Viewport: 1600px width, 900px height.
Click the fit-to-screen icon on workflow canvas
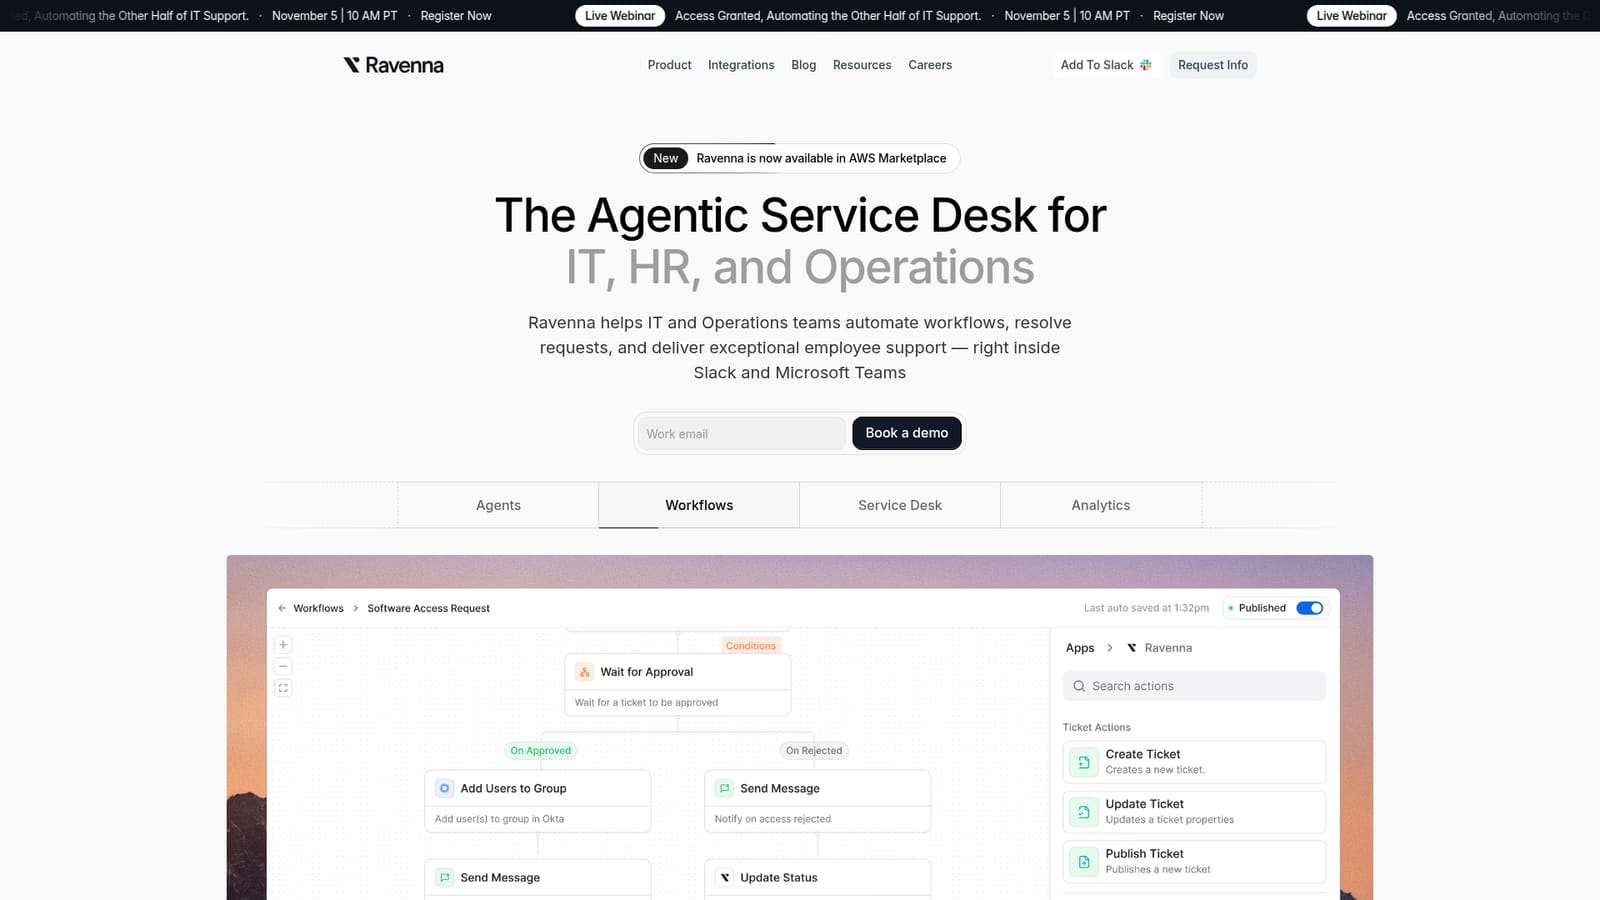tap(283, 688)
